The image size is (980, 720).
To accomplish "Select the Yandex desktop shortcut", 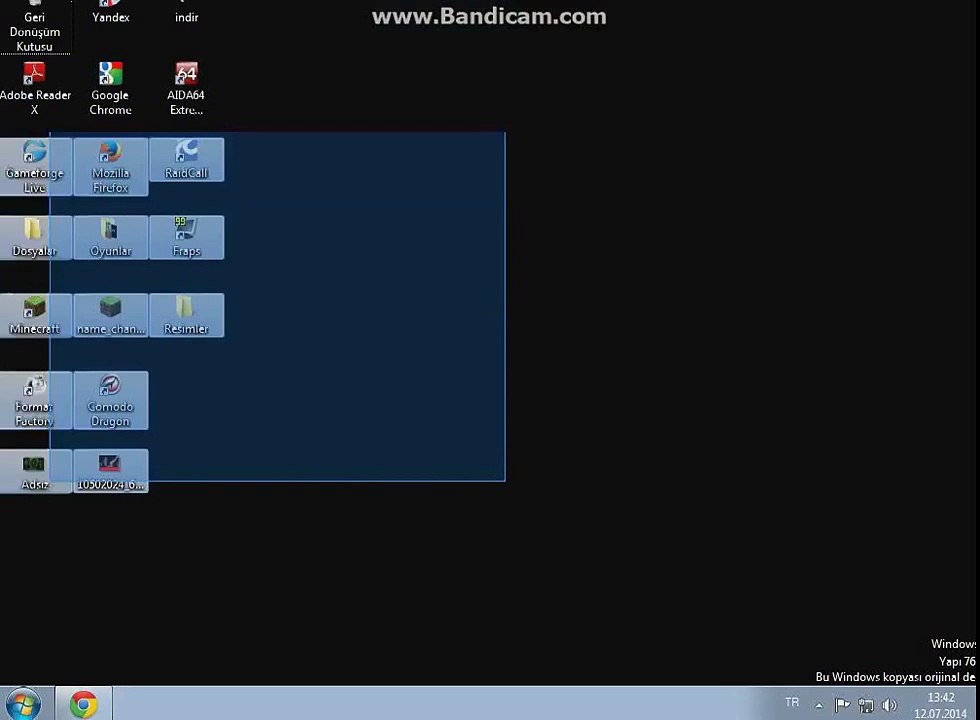I will click(x=111, y=12).
